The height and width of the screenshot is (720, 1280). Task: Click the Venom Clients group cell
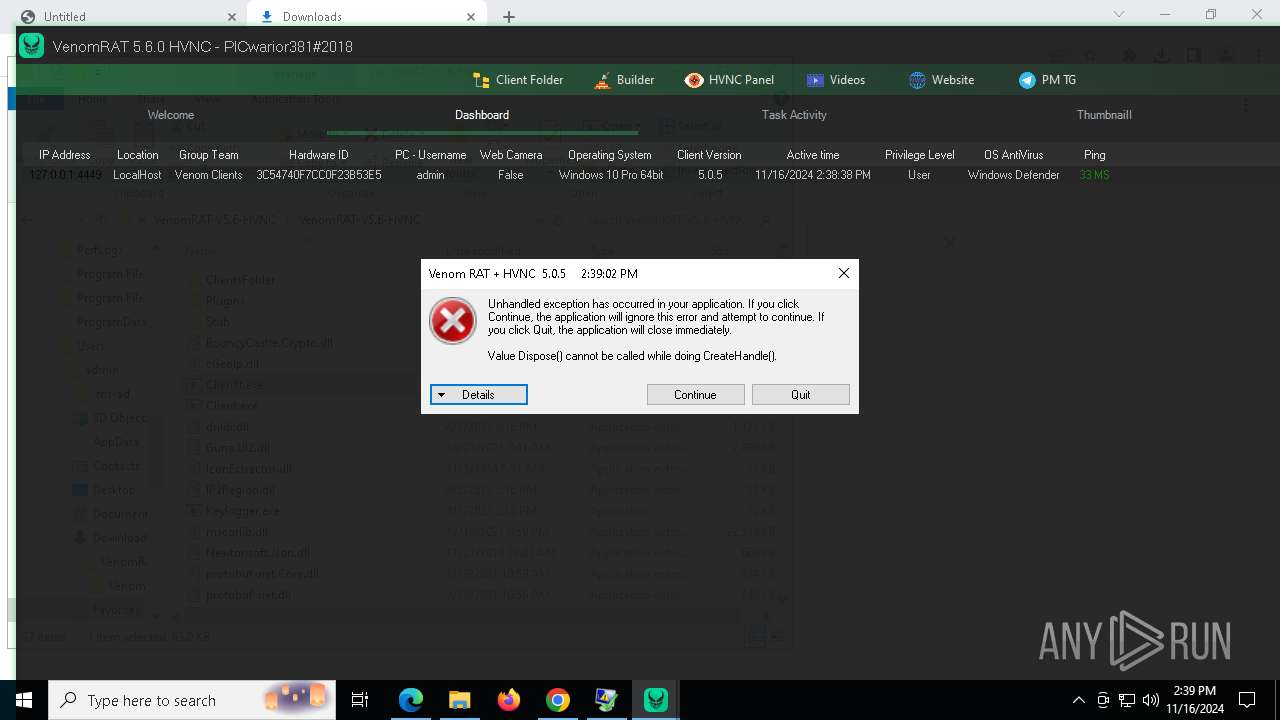[x=208, y=175]
